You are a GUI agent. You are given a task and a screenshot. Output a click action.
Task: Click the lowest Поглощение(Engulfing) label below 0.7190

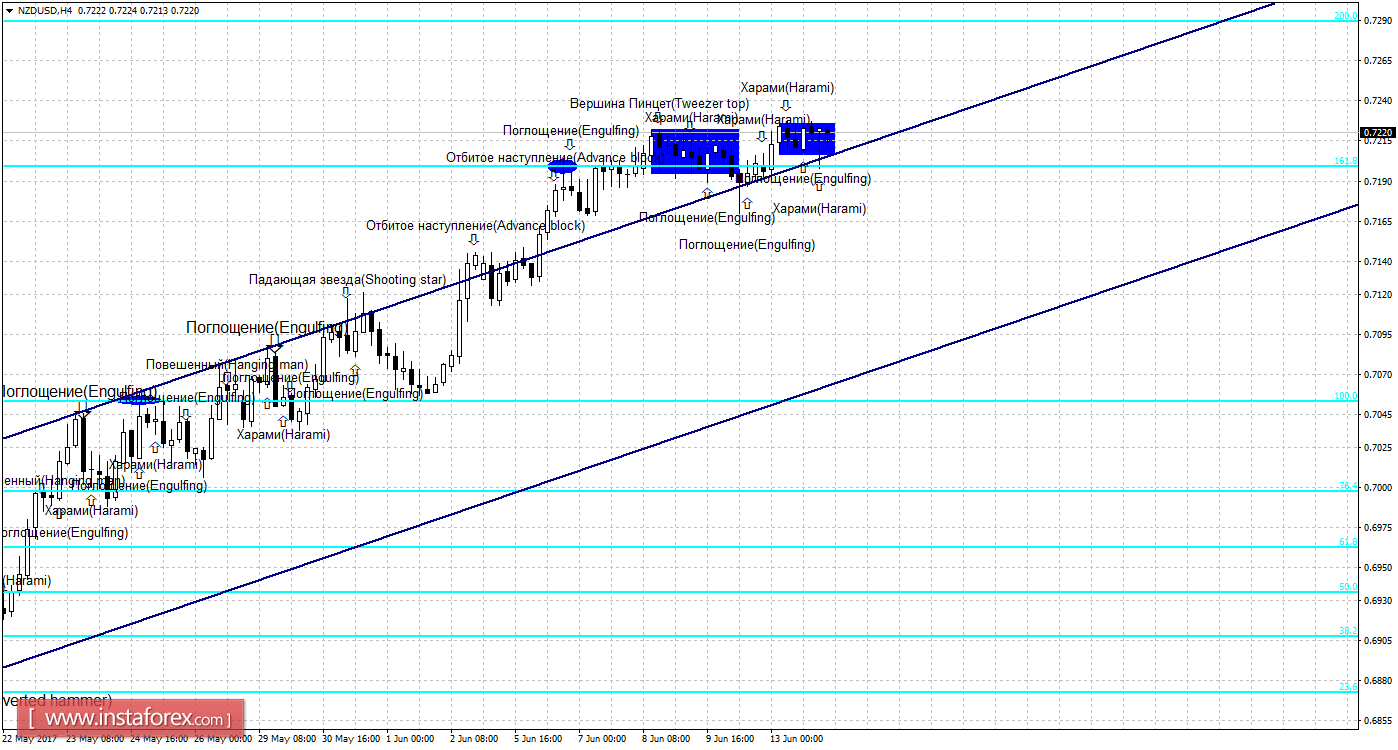pyautogui.click(x=747, y=244)
